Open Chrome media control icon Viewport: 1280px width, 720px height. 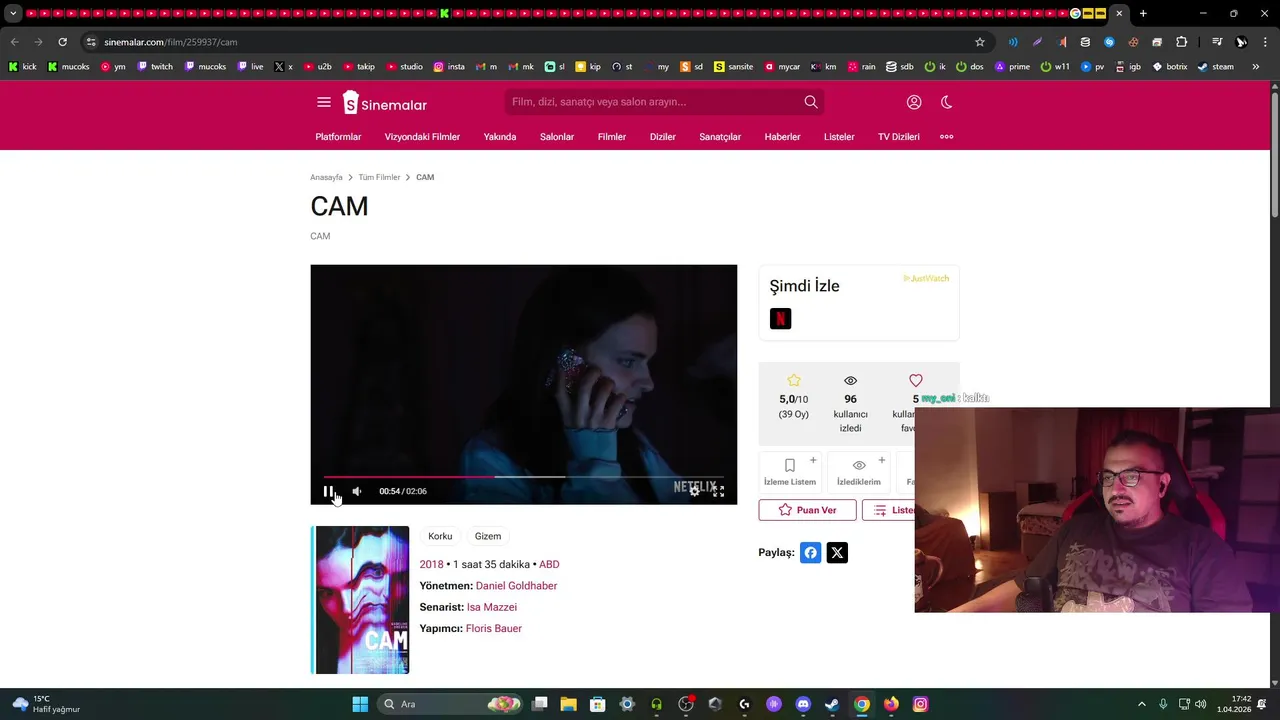coord(1217,42)
